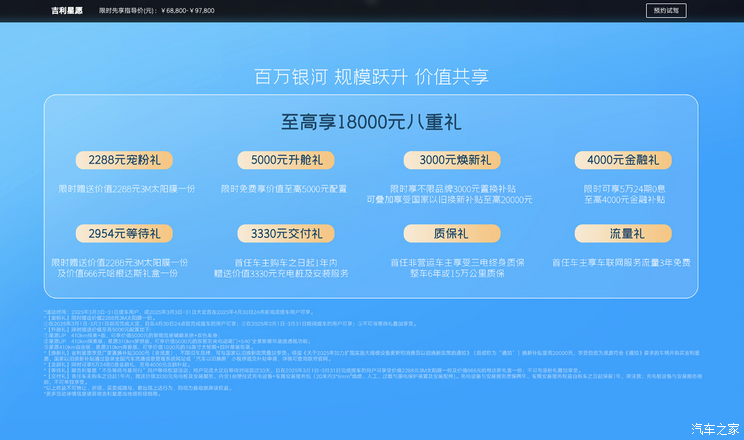Select the 4000元金融礼 badge

623,160
